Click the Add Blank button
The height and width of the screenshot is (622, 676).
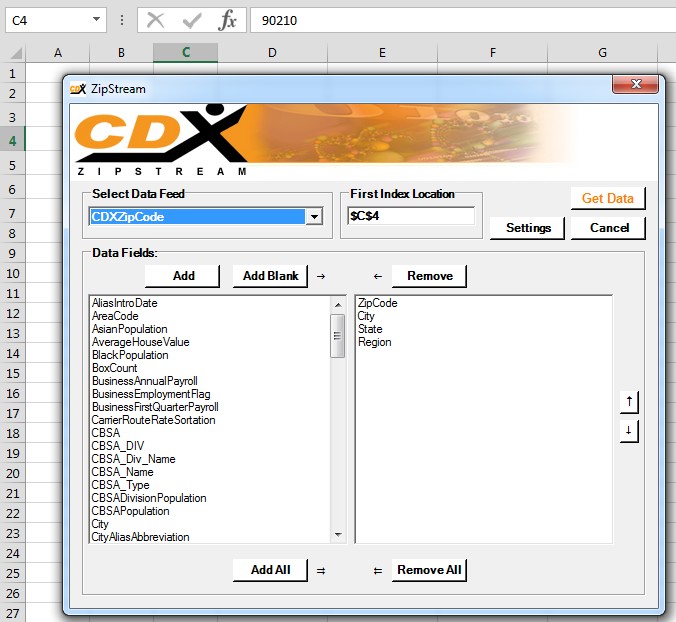(270, 276)
